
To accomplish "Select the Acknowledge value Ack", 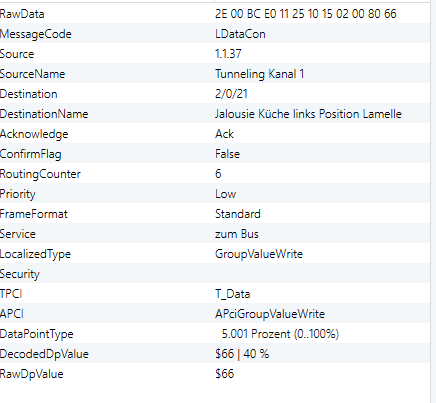I will tap(224, 134).
